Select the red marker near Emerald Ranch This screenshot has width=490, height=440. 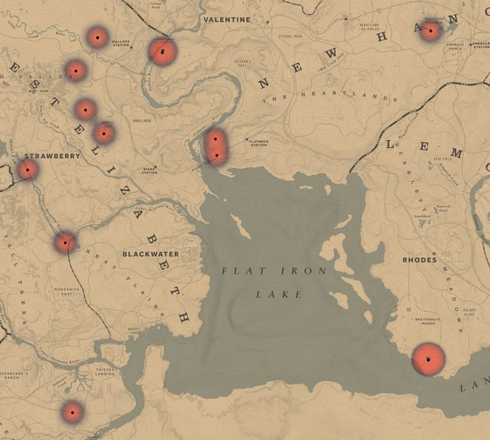[x=430, y=31]
